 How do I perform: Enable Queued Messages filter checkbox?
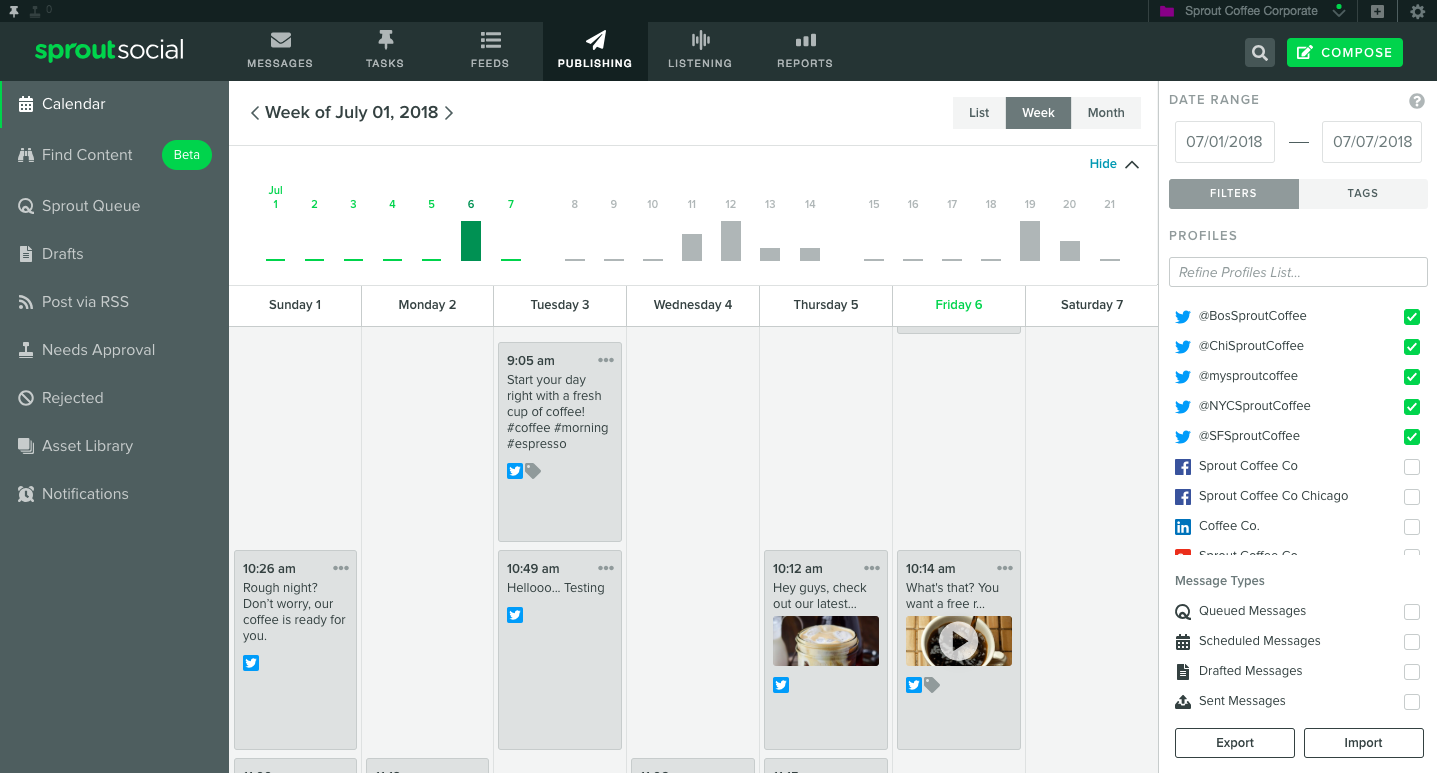click(1412, 612)
